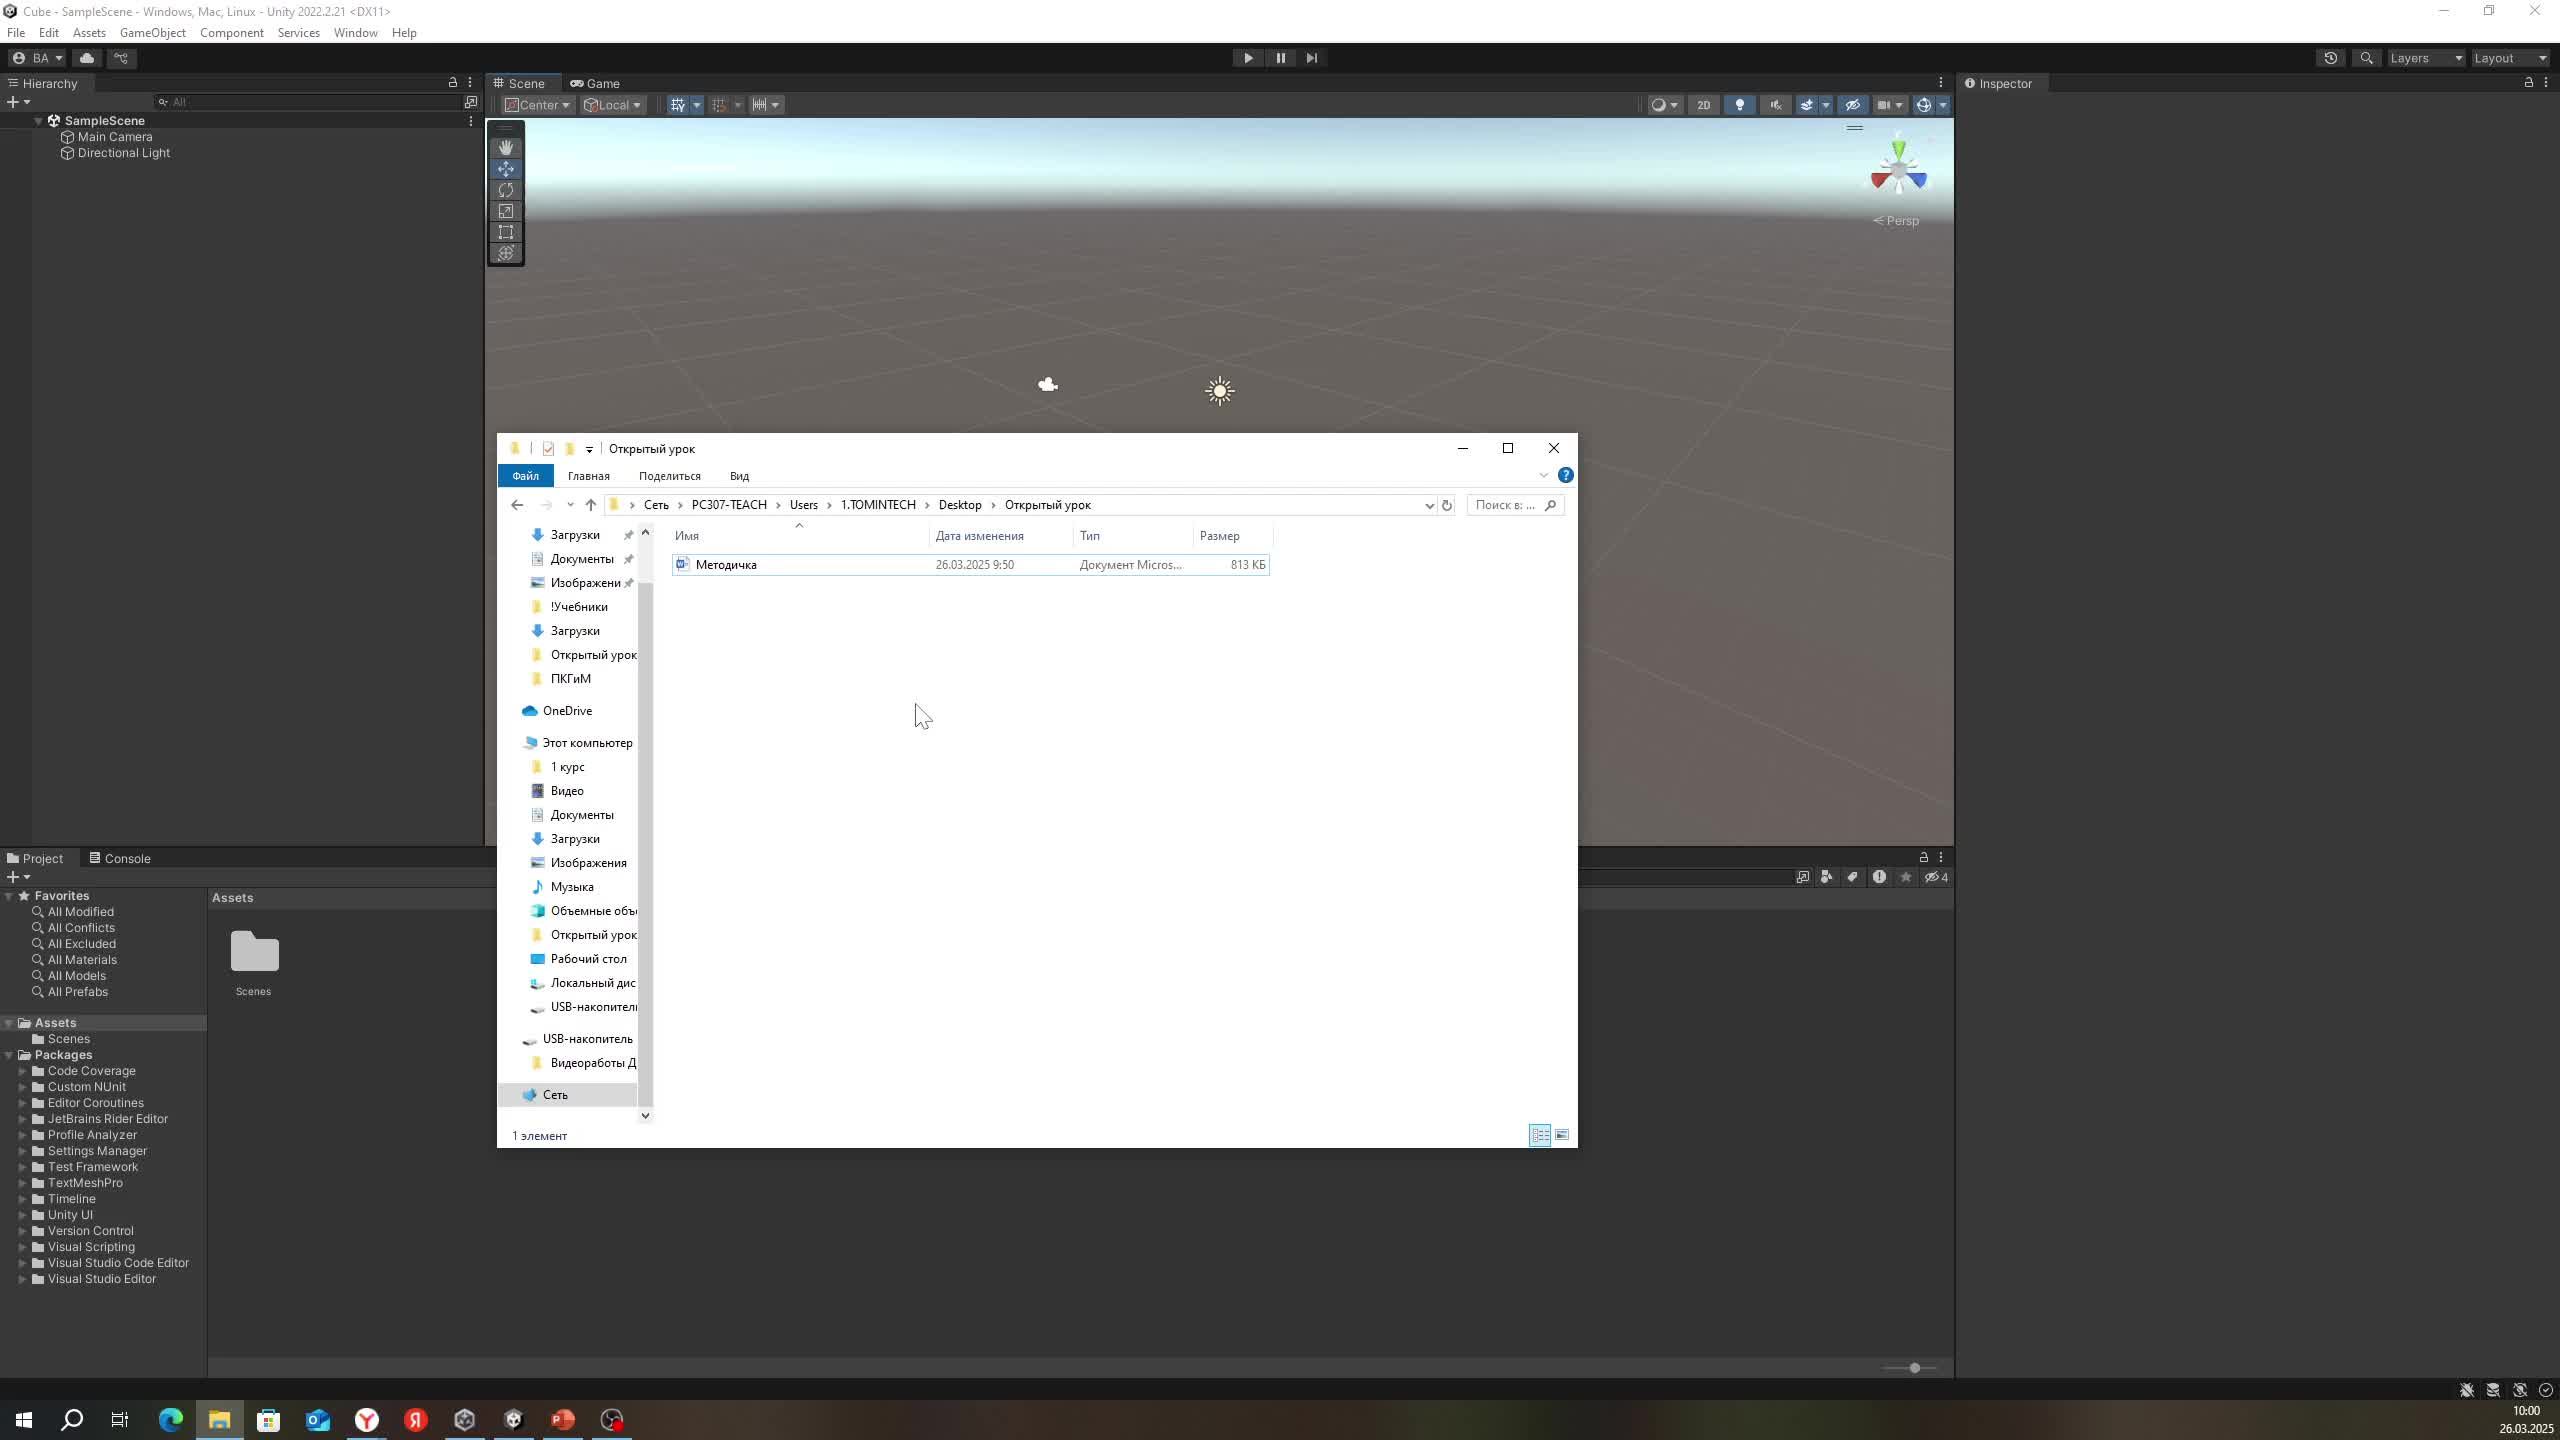
Task: Select the Hand view tool
Action: pyautogui.click(x=506, y=147)
